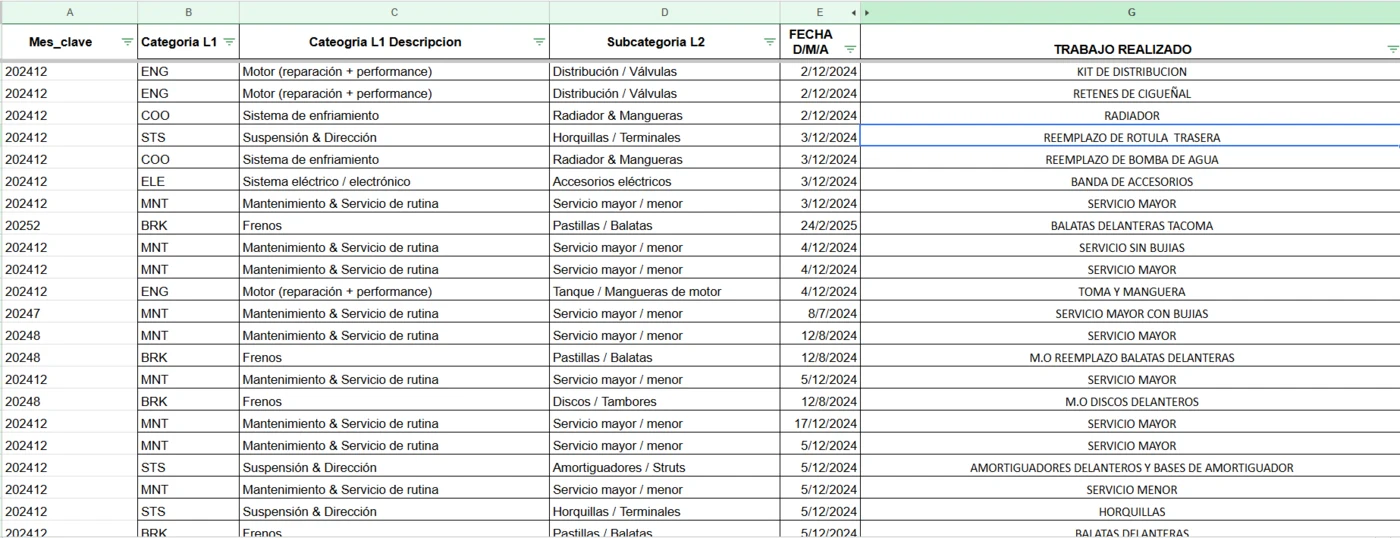Image resolution: width=1400 pixels, height=538 pixels.
Task: Select BRK cell in the BALATAS DELANTERAS TACOMA row
Action: tap(188, 226)
